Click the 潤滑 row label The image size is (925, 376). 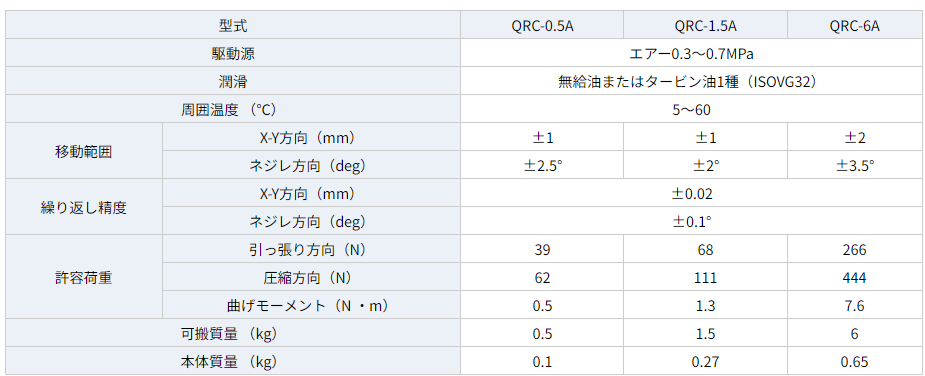(233, 81)
